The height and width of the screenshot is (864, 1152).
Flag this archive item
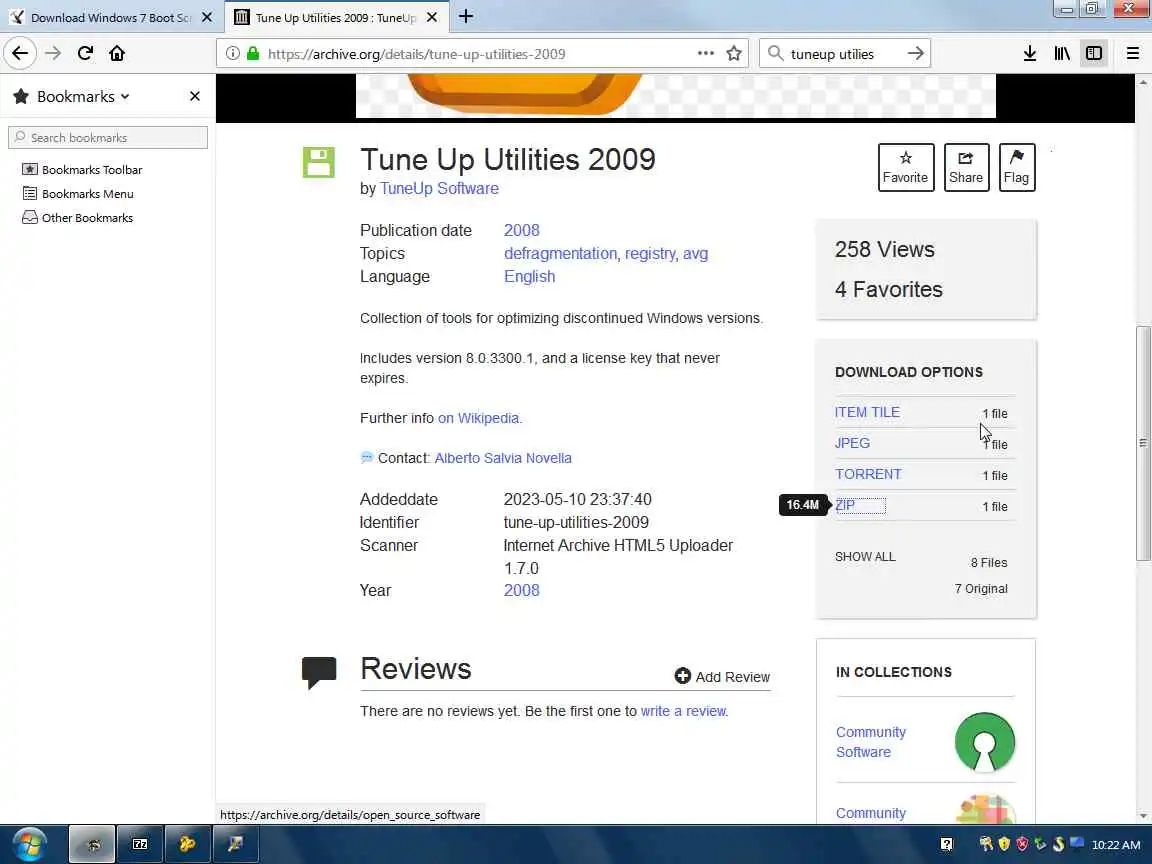(x=1016, y=168)
